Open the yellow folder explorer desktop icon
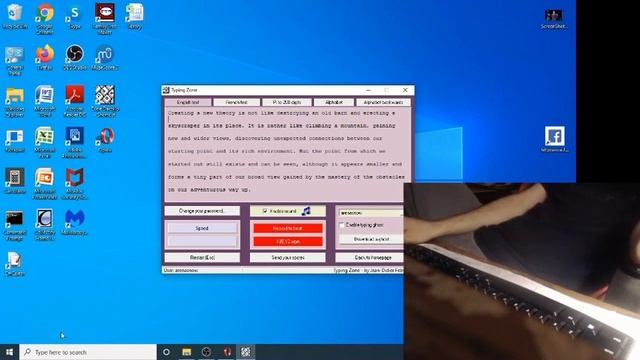Viewport: 640px width, 360px height. 15,101
